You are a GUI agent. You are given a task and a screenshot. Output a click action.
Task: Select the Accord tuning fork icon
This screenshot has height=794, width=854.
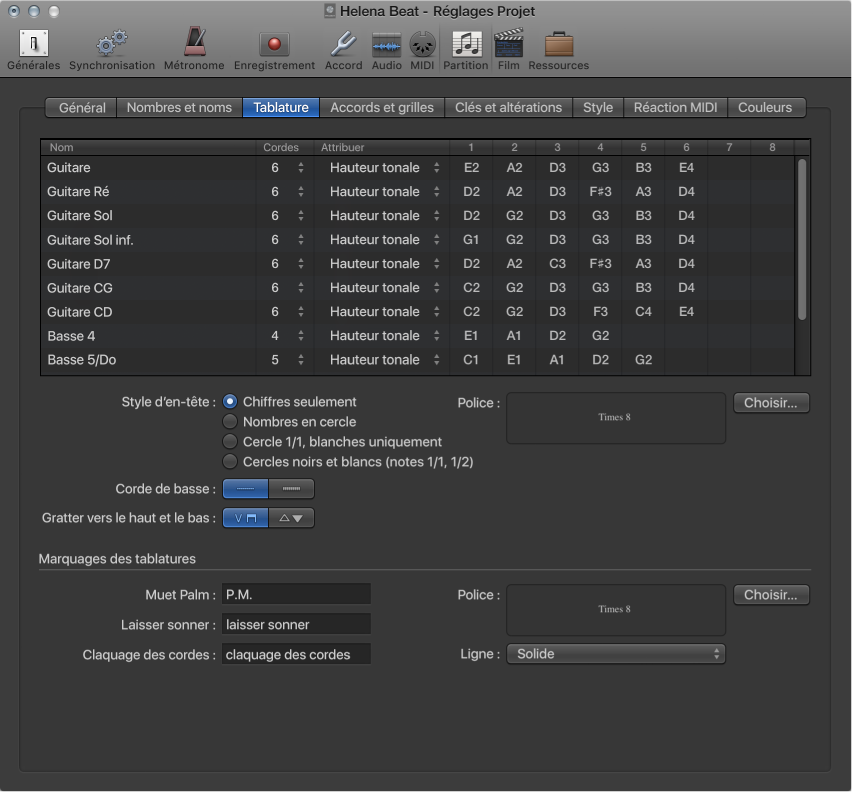(x=343, y=50)
